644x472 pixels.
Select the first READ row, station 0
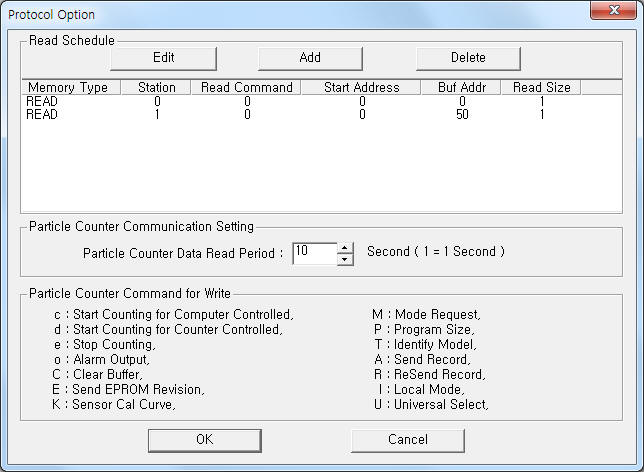(322, 101)
